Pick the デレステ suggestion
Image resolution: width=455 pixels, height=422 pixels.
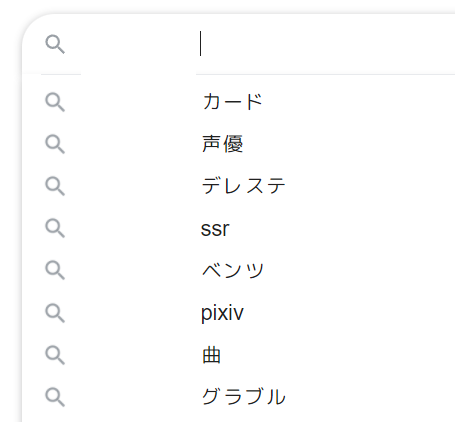(244, 186)
